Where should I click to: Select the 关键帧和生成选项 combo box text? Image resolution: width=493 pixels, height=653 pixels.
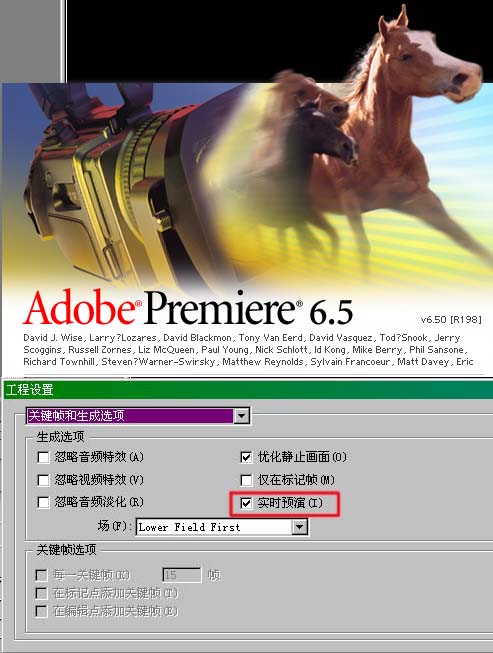pos(130,416)
